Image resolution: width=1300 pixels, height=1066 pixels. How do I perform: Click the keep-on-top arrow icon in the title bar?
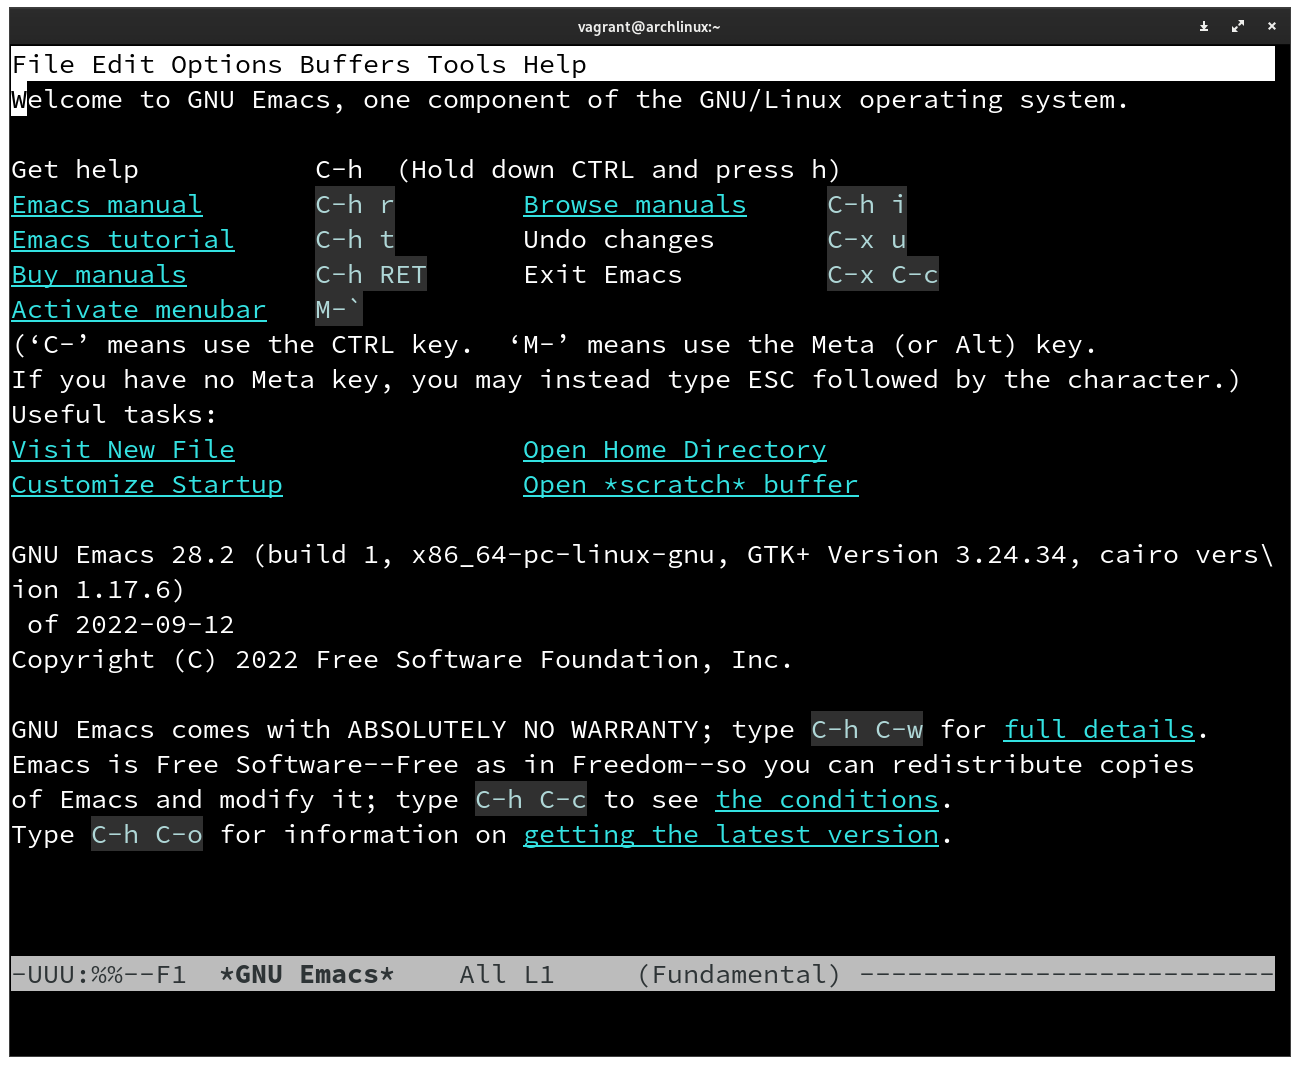point(1204,27)
